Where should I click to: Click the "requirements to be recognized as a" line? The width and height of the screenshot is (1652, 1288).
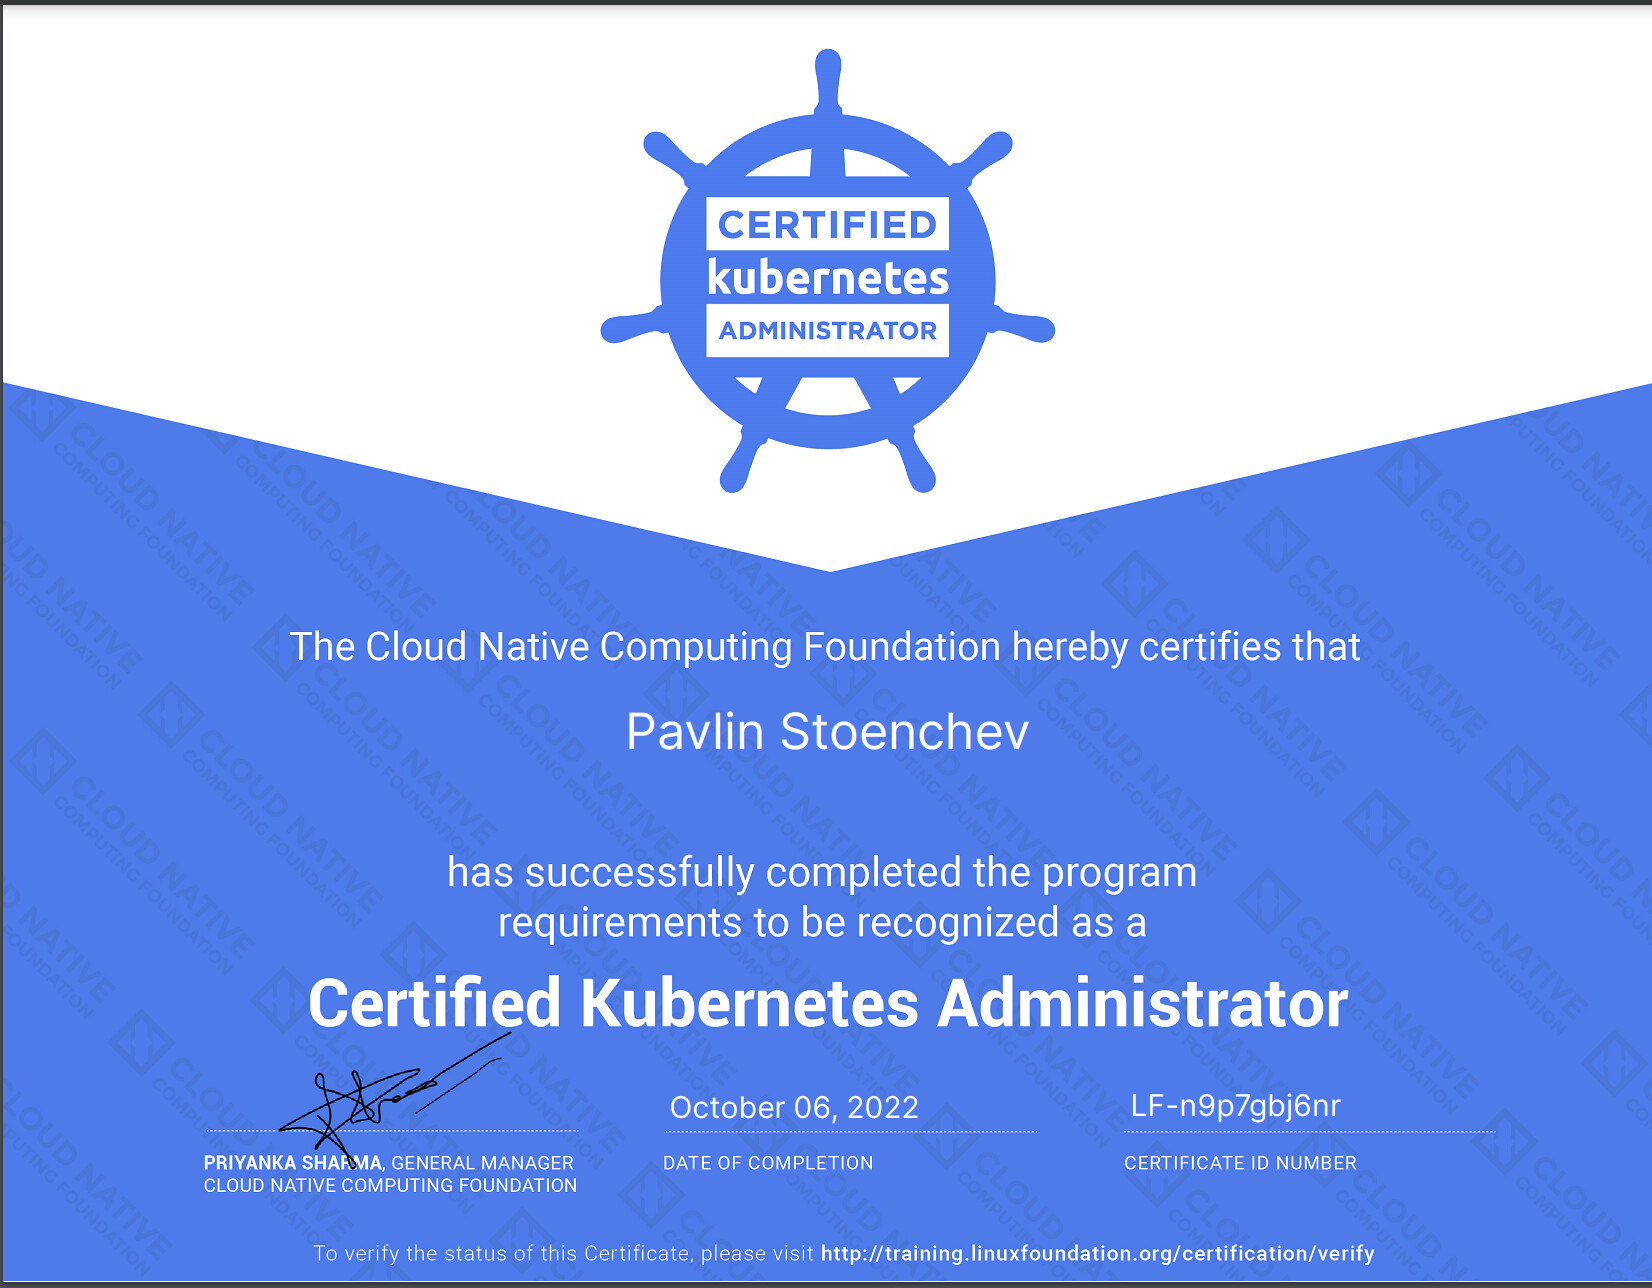coord(822,923)
